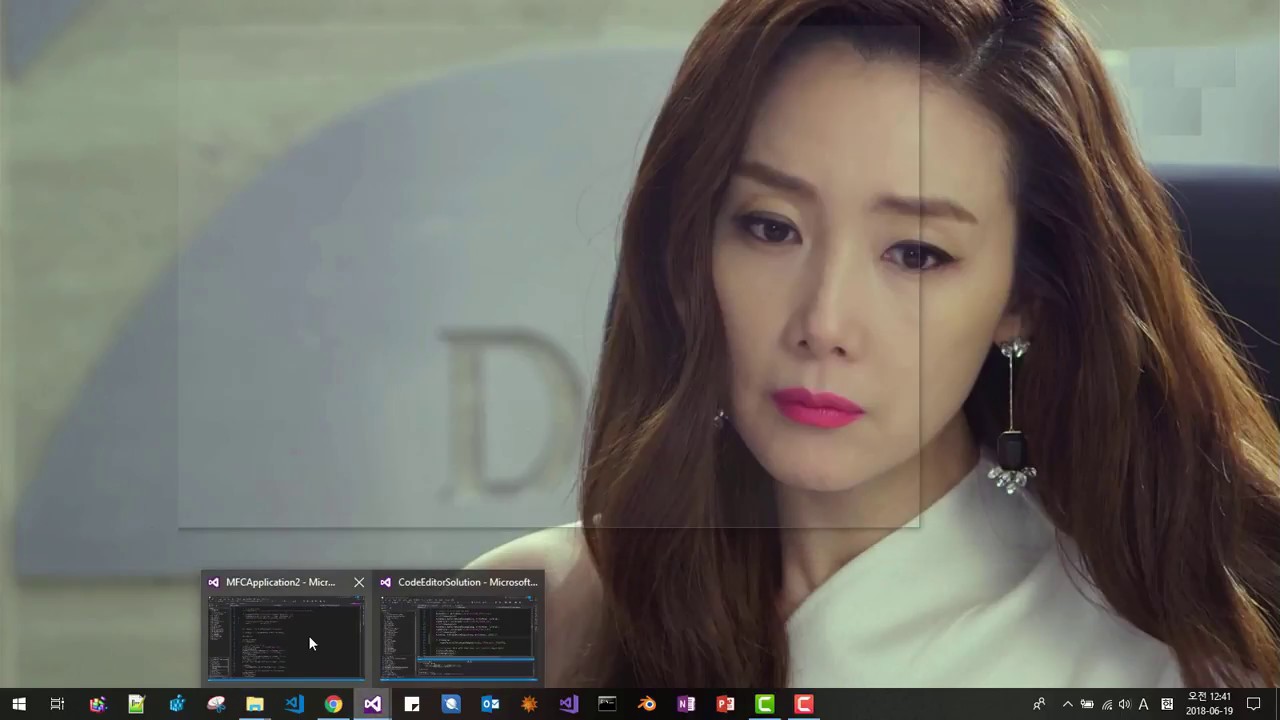Image resolution: width=1280 pixels, height=720 pixels.
Task: Toggle the Korean 한 input language indicator
Action: tap(1167, 704)
